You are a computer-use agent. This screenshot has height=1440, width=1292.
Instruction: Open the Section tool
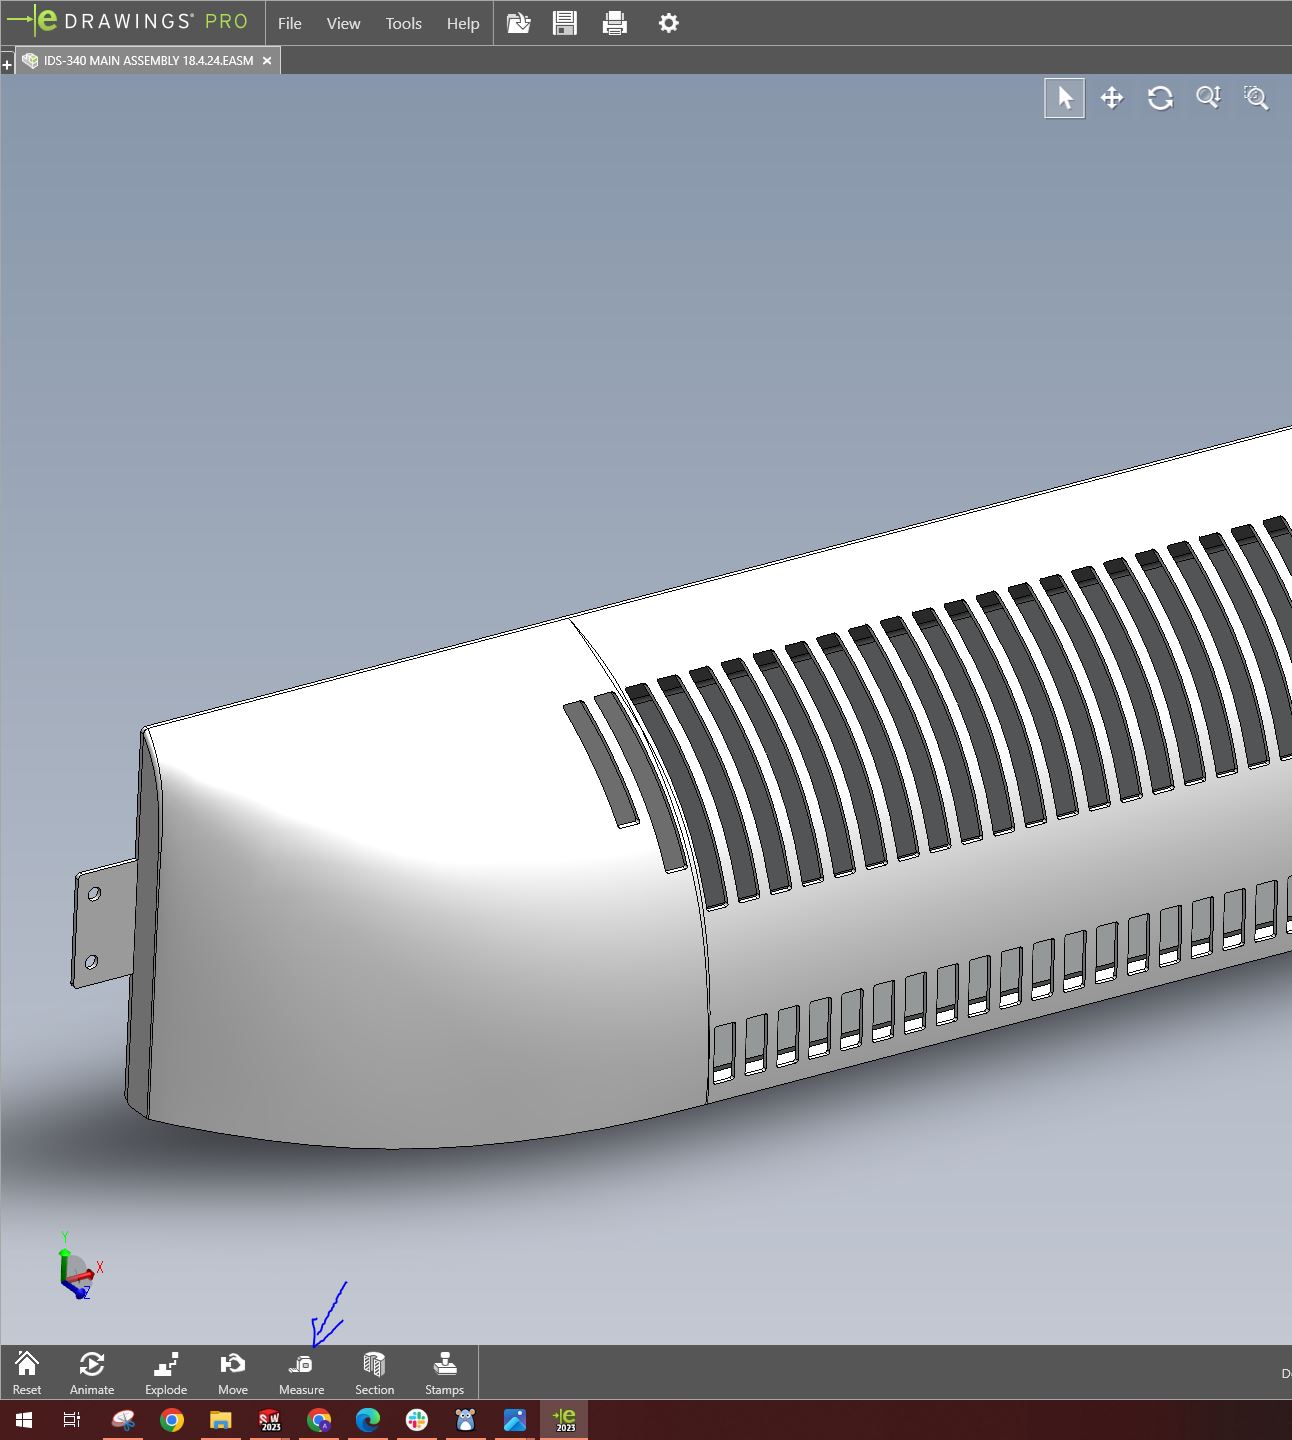[374, 1373]
